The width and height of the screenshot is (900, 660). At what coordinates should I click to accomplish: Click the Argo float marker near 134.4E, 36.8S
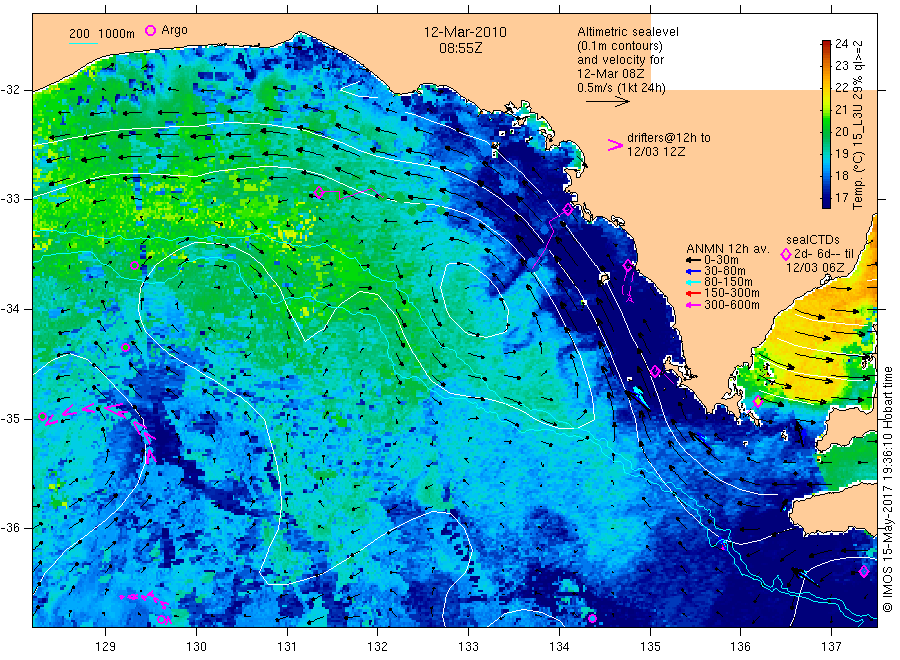click(x=592, y=618)
